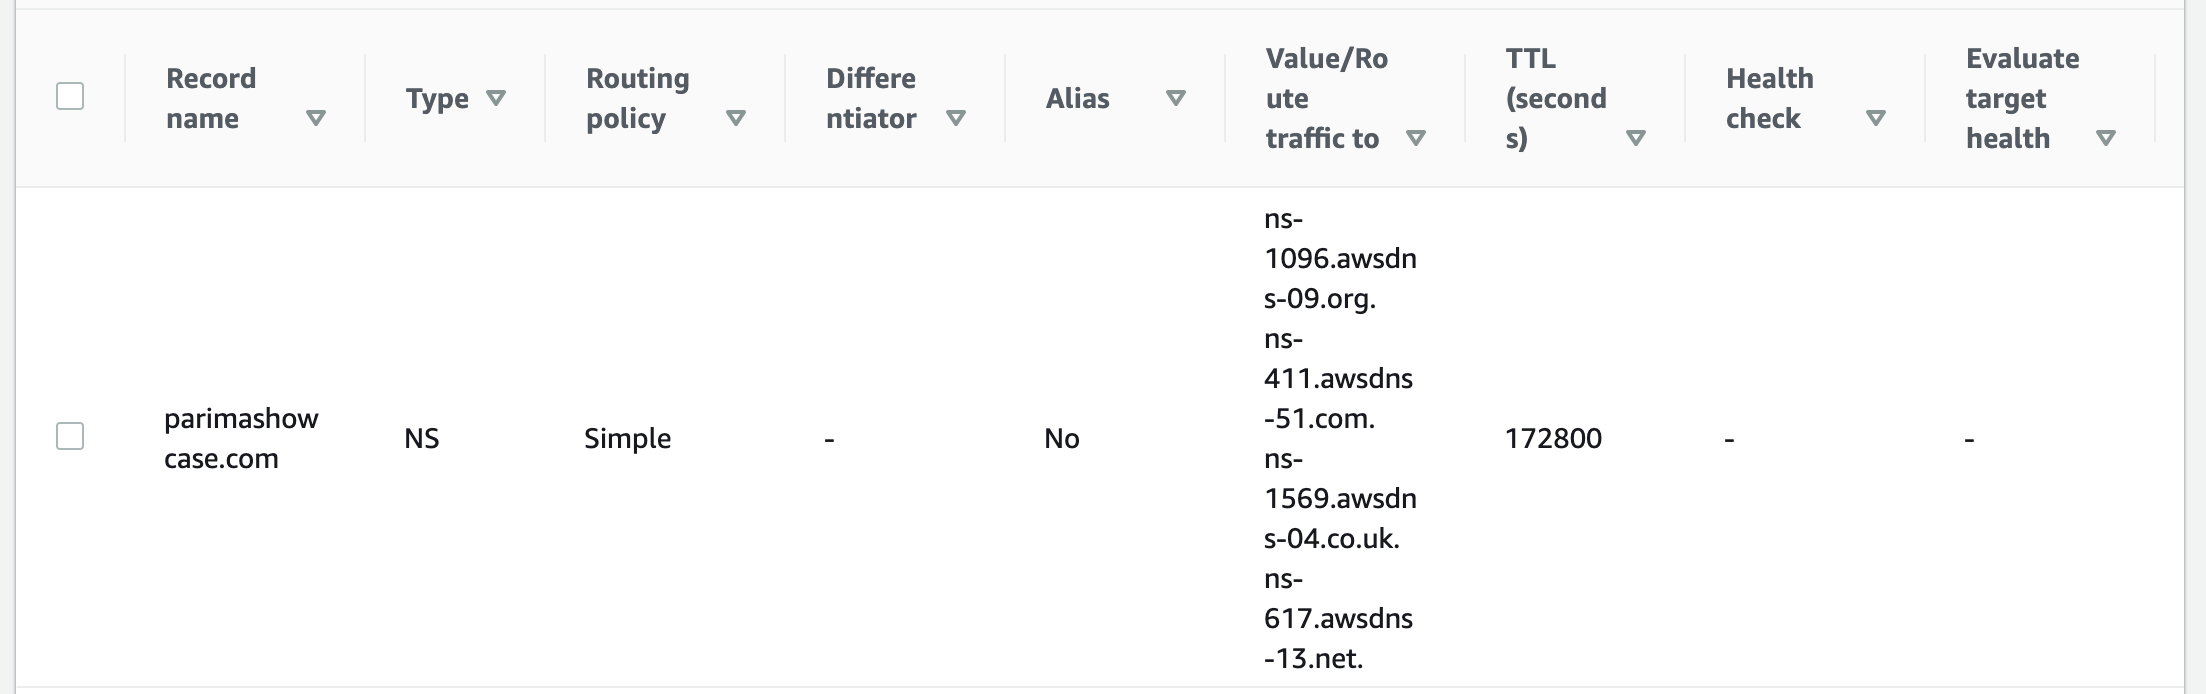
Task: Click the Value/Route traffic to sort arrow
Action: pos(1416,138)
